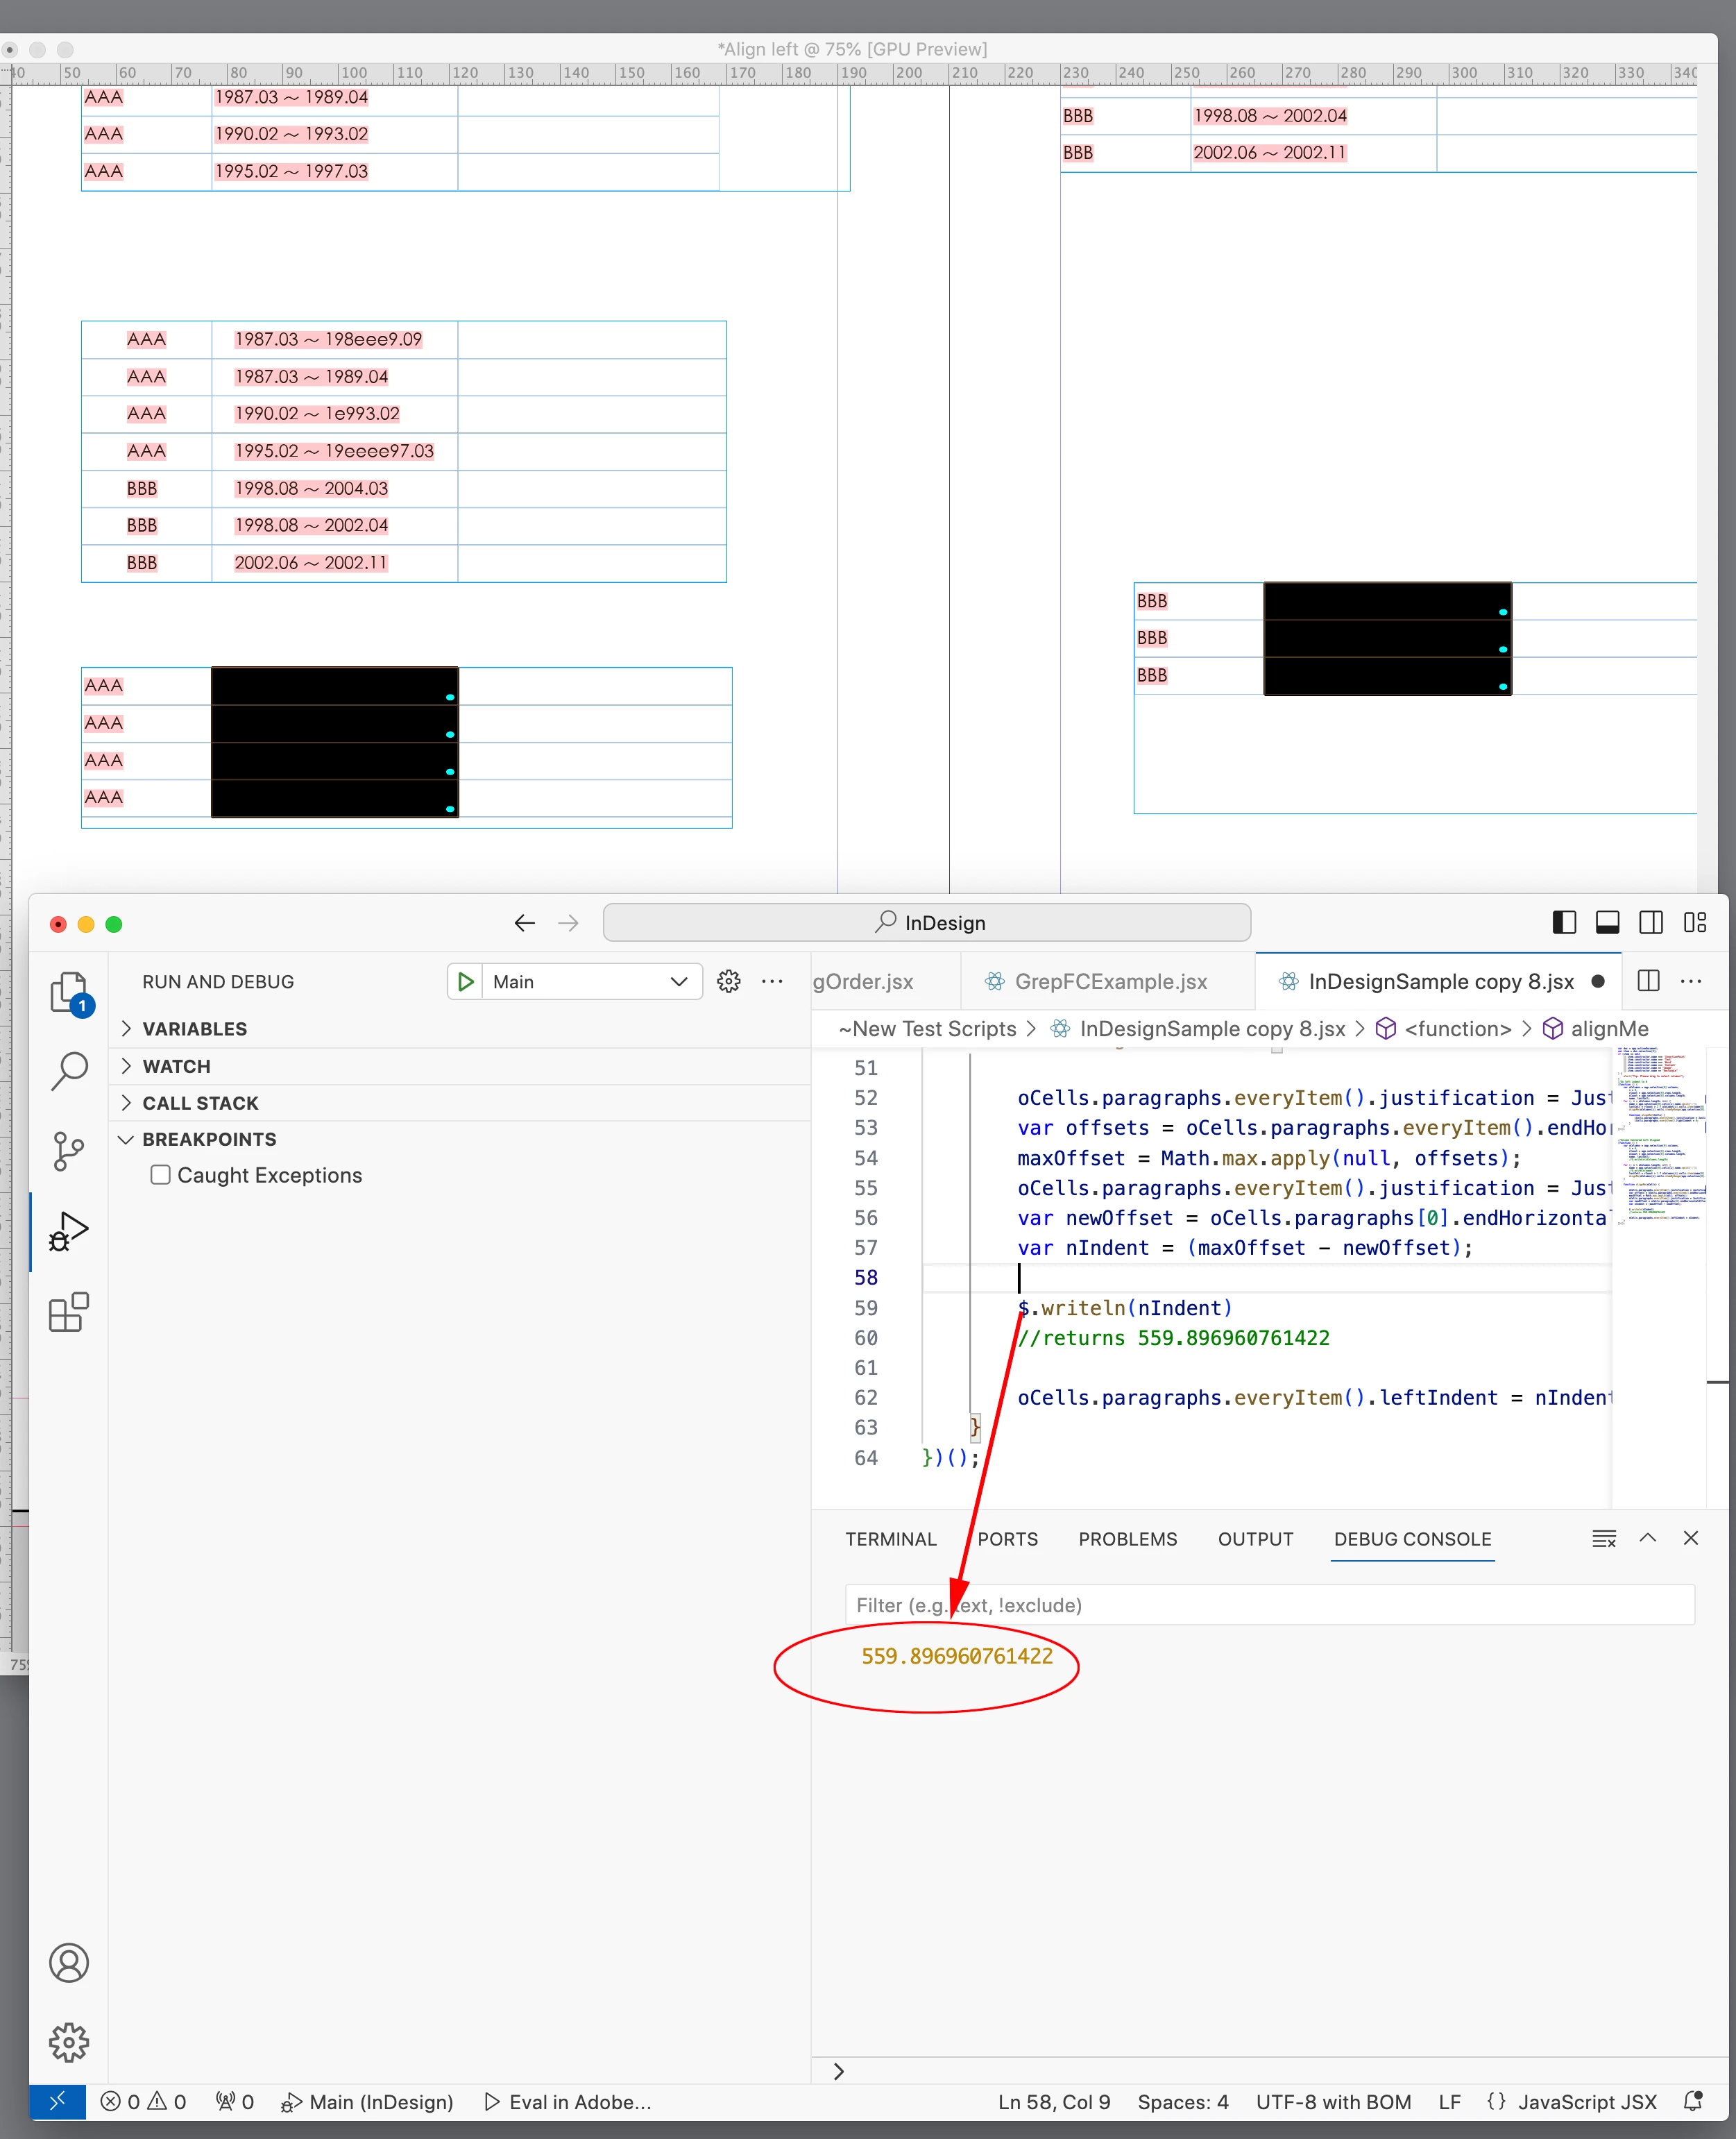Open the Accounts icon in activity bar
The width and height of the screenshot is (1736, 2139).
click(x=69, y=1963)
